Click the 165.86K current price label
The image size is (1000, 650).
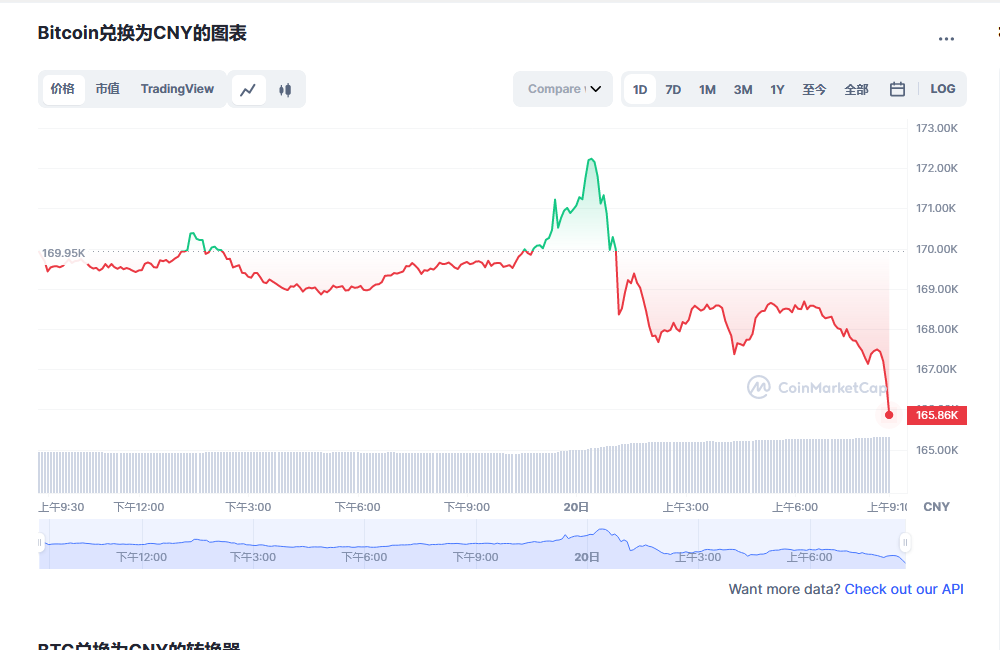pos(936,415)
